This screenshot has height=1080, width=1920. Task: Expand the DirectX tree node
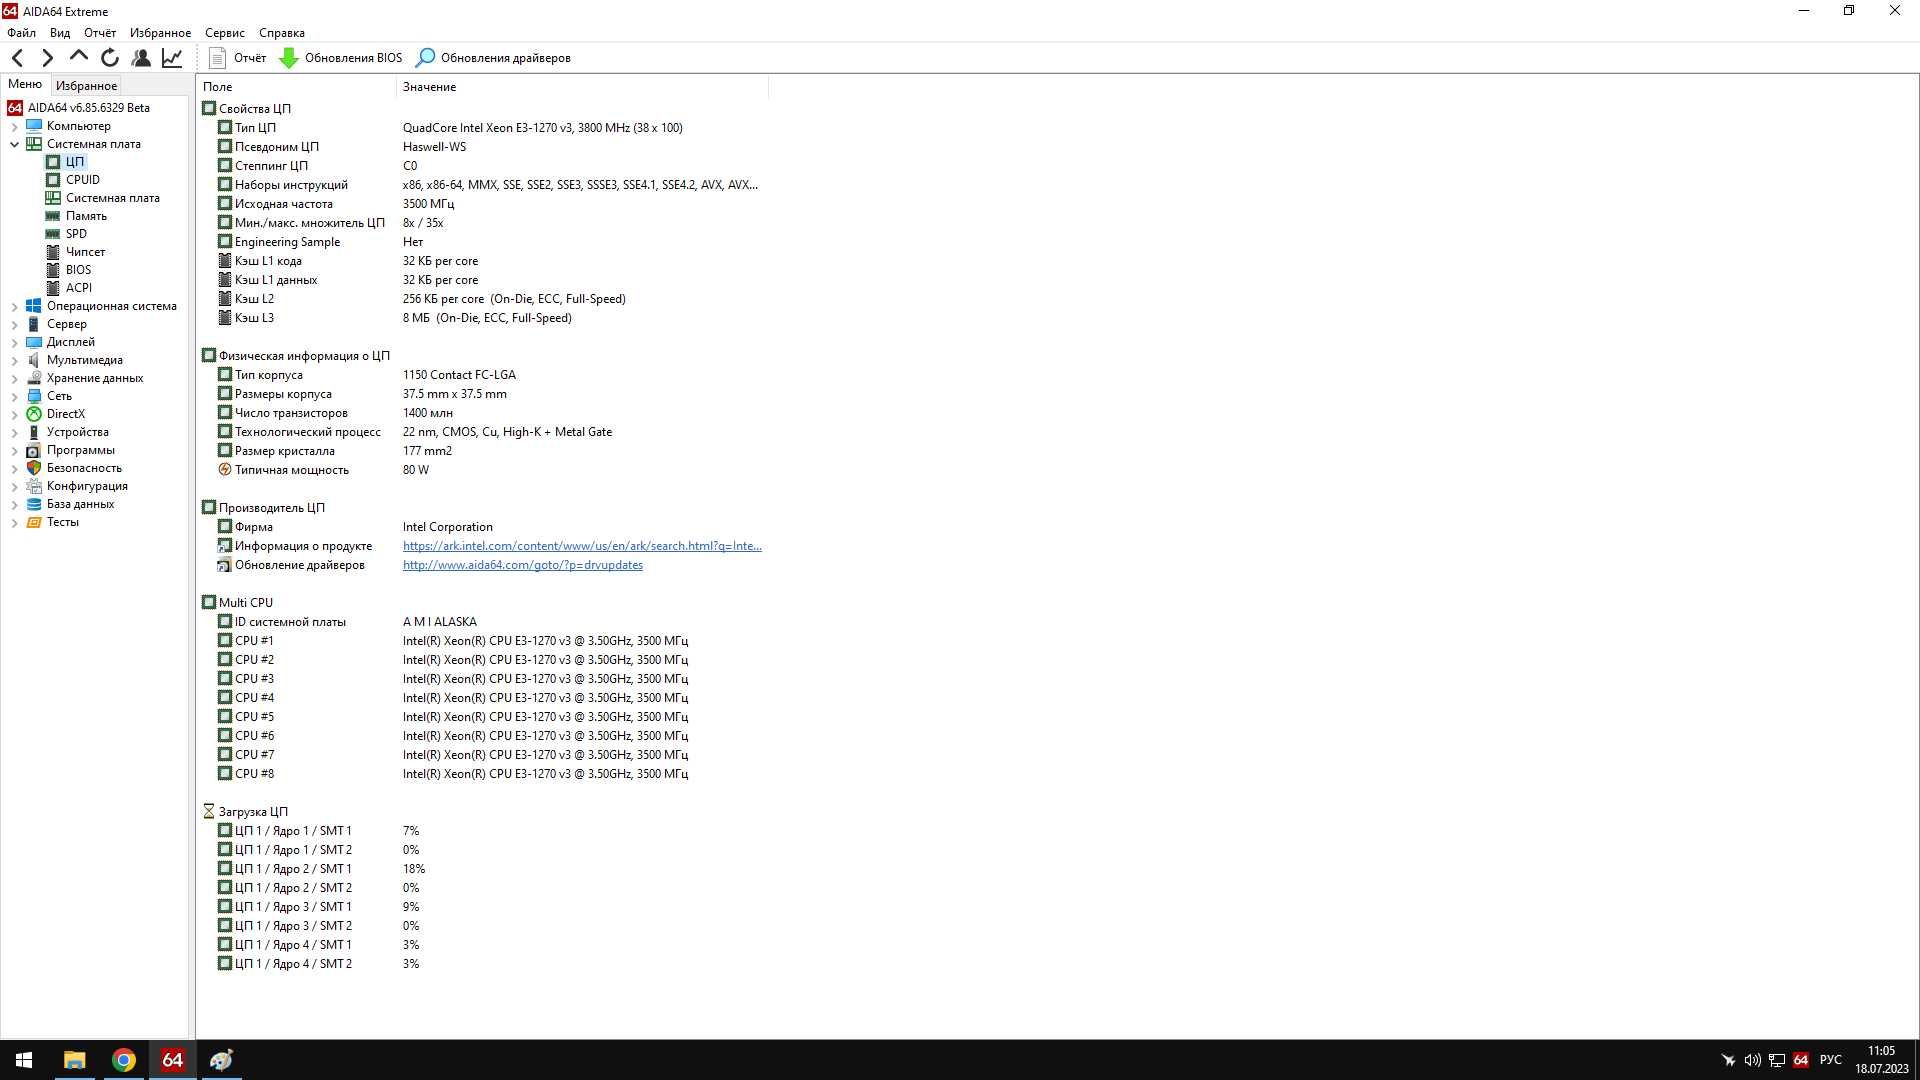[x=15, y=414]
